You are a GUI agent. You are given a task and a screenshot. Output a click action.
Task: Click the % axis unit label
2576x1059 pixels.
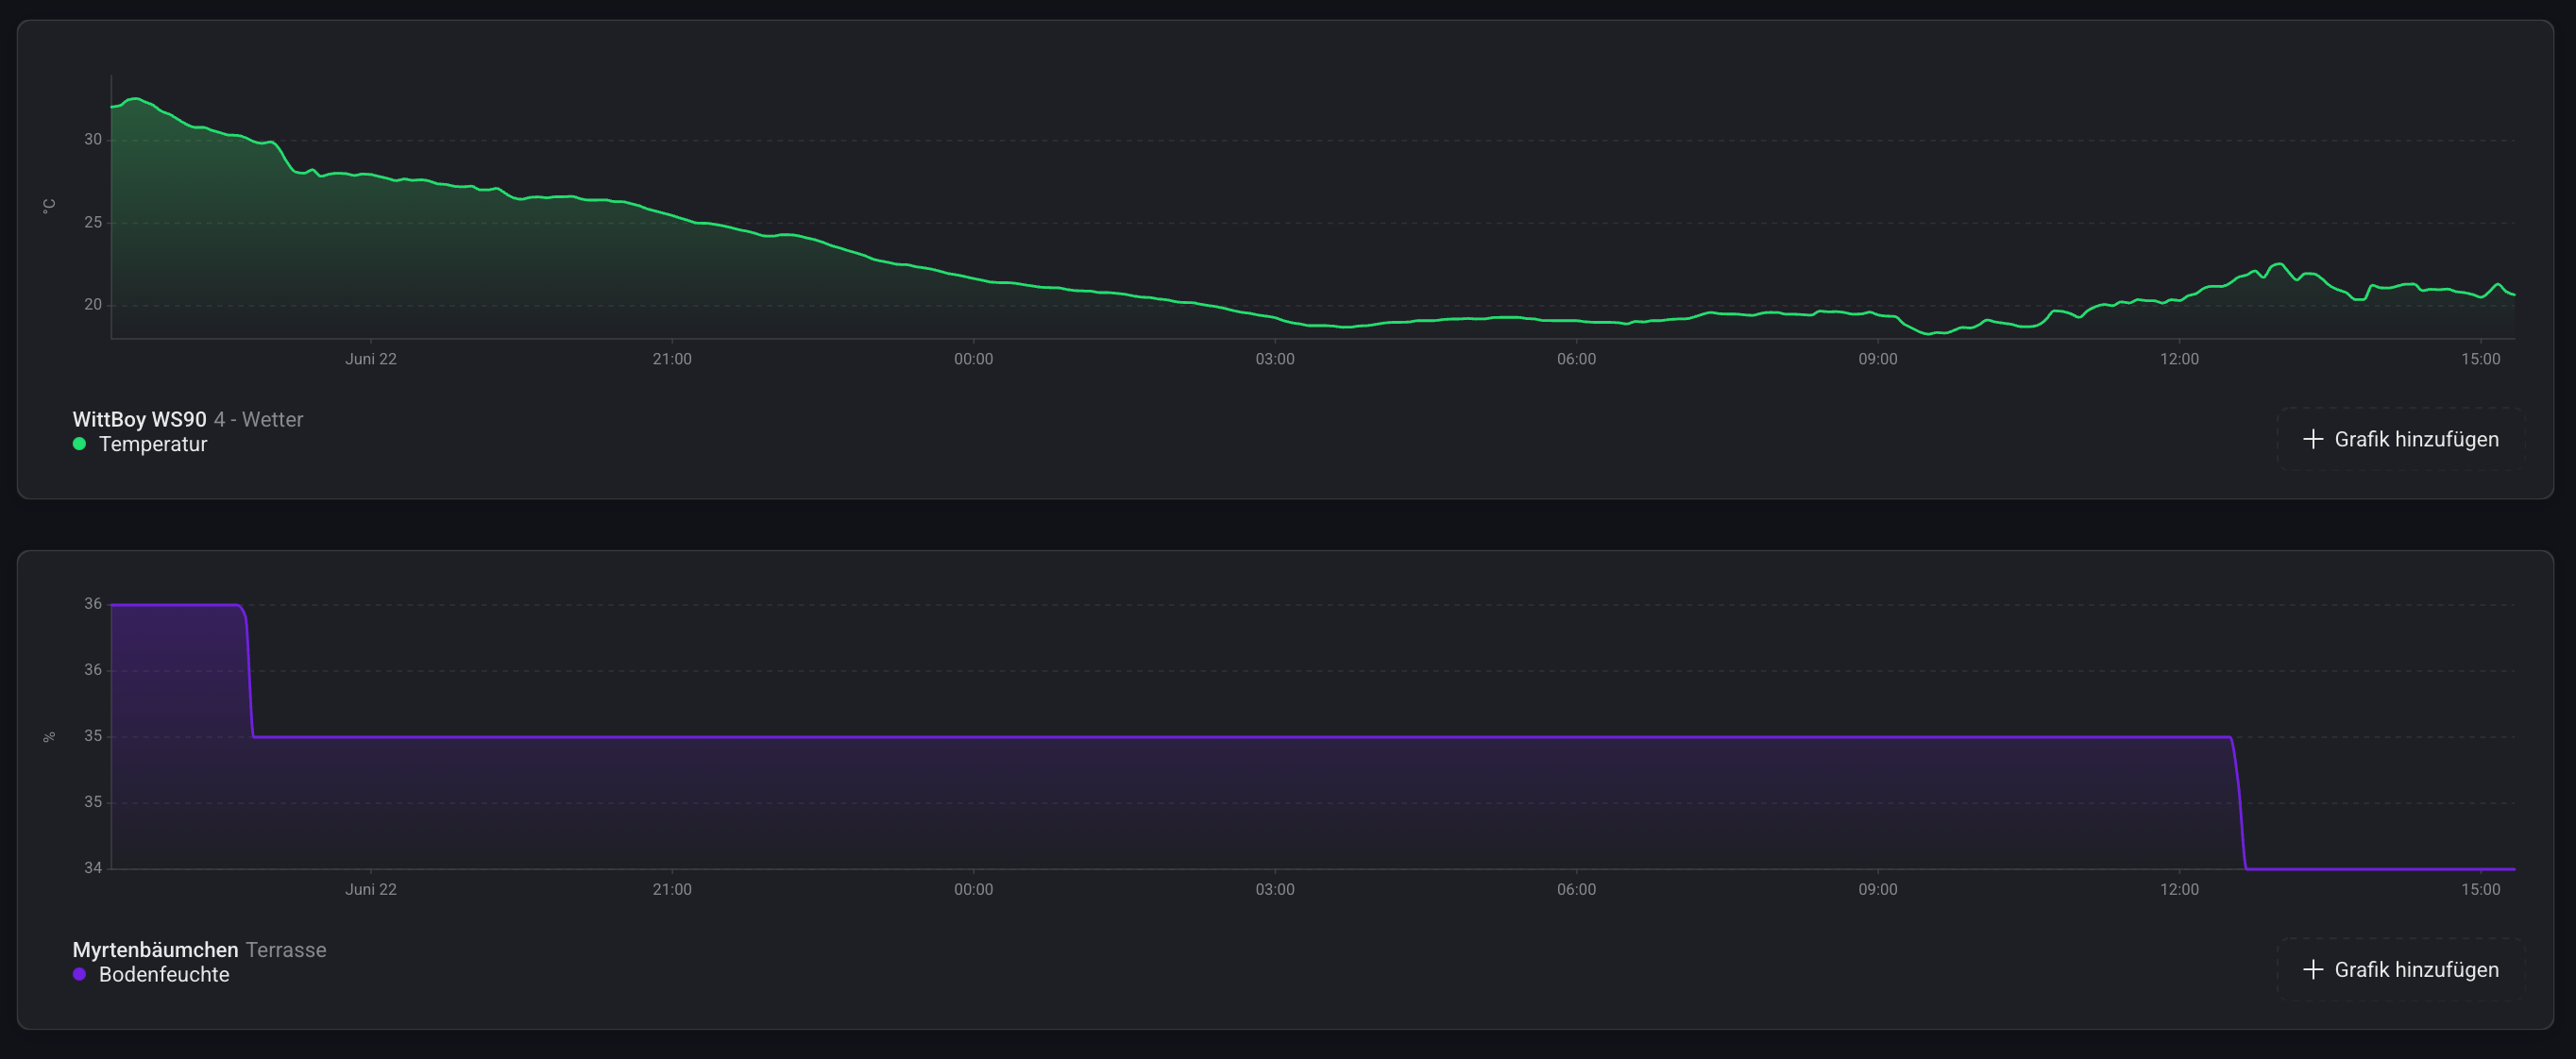pos(49,737)
